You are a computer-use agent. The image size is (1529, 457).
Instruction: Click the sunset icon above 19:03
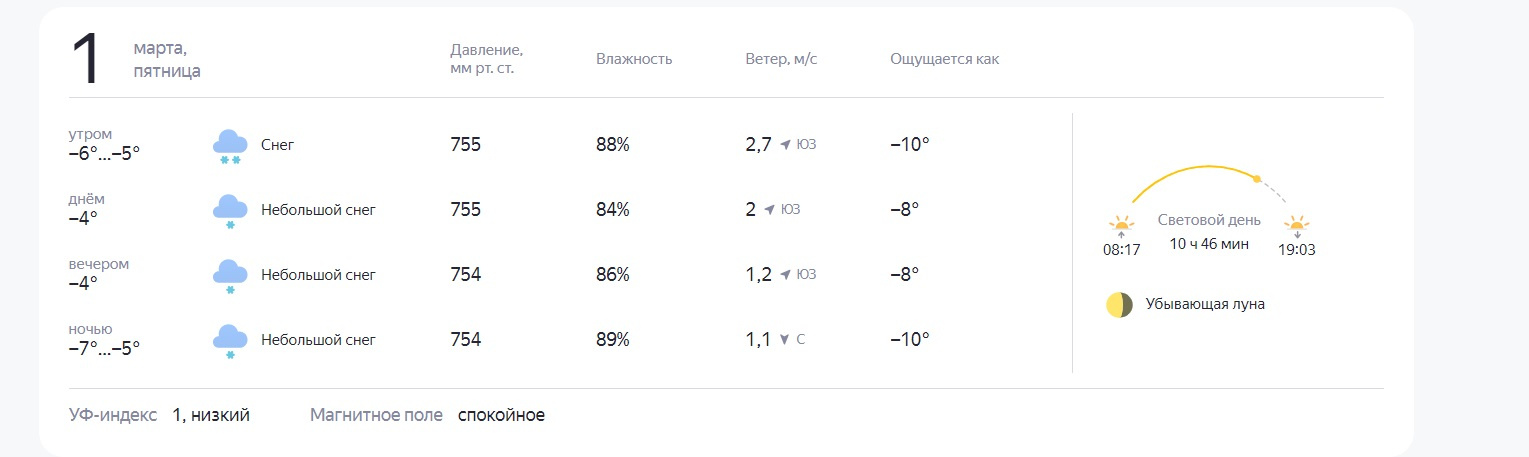[1297, 225]
